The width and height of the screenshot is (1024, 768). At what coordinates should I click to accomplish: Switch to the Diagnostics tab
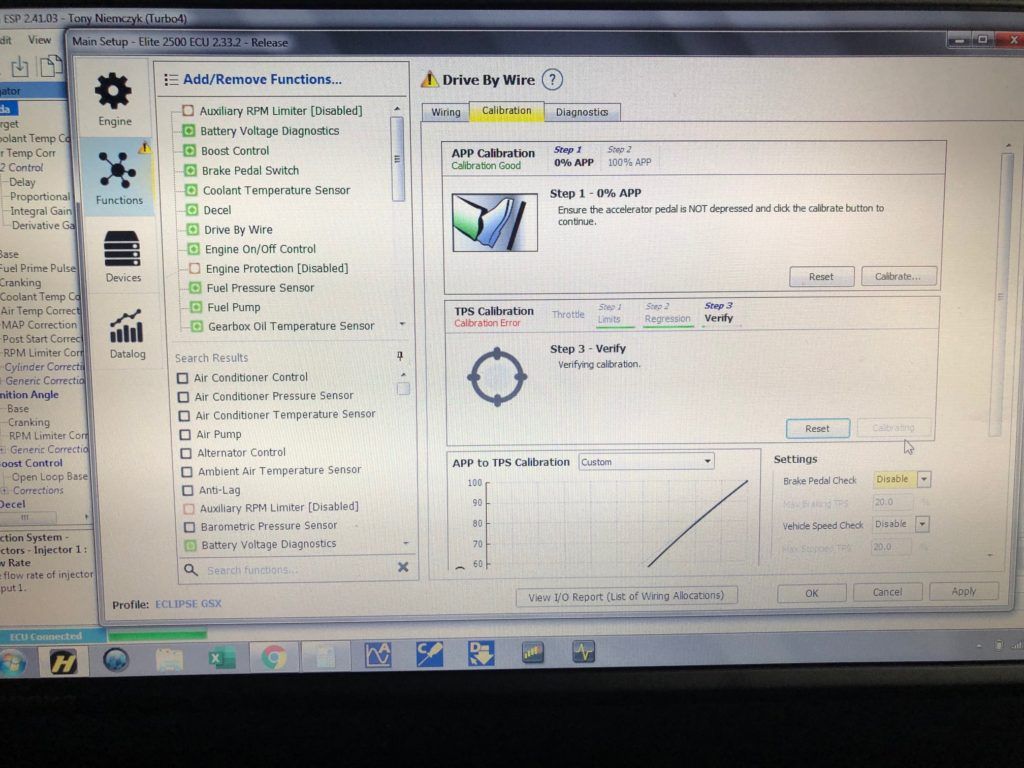click(582, 112)
